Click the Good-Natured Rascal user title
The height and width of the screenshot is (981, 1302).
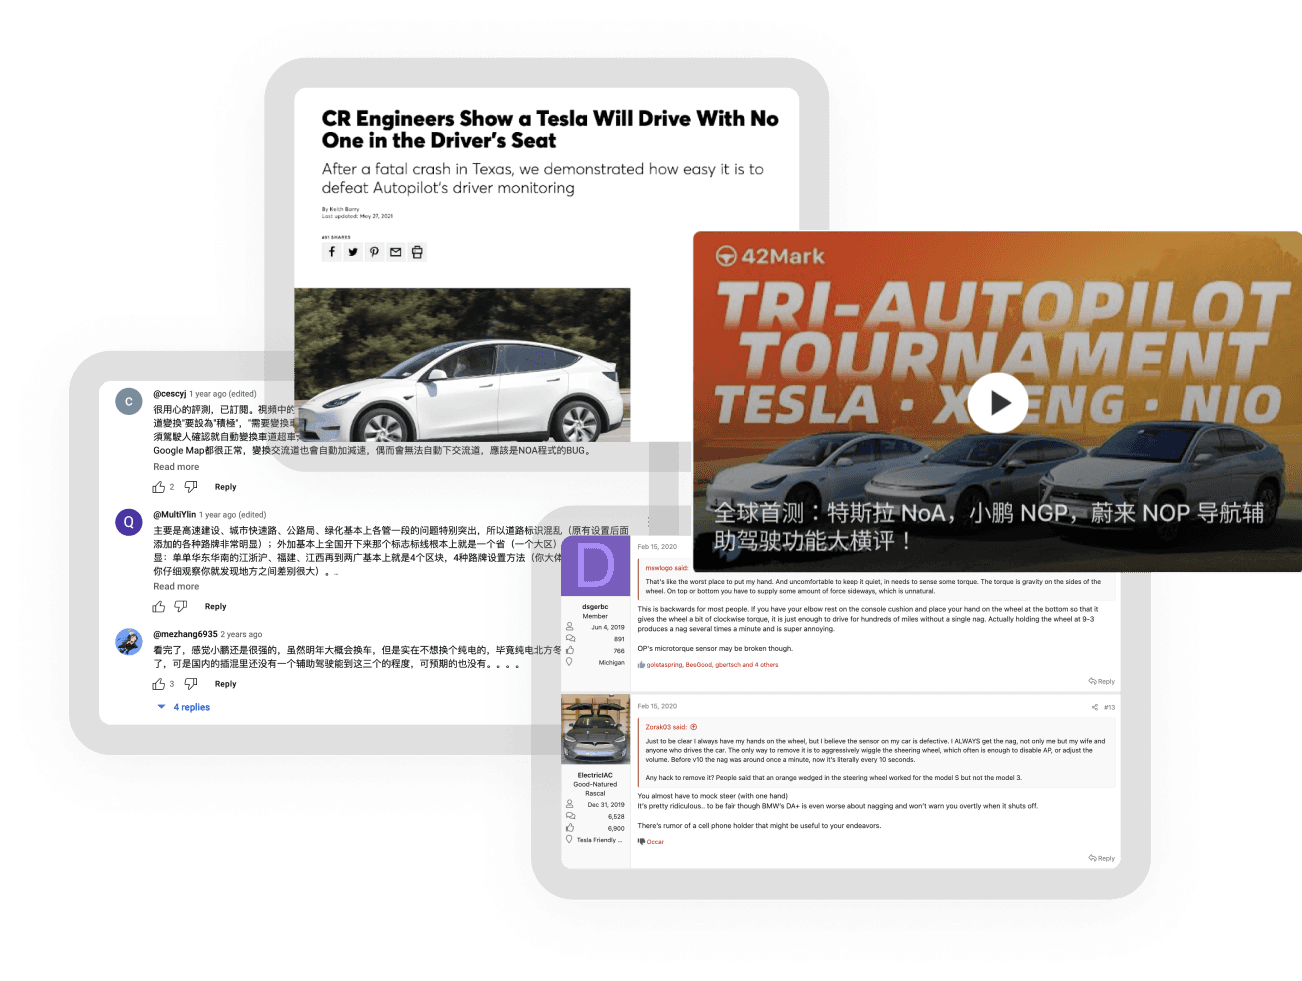(595, 789)
